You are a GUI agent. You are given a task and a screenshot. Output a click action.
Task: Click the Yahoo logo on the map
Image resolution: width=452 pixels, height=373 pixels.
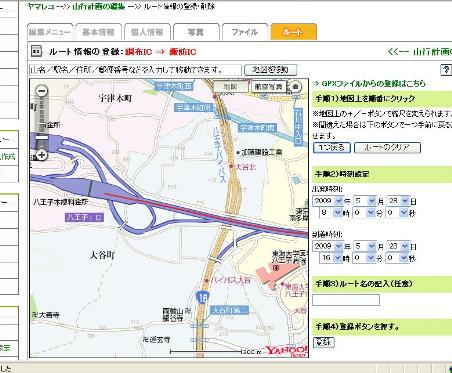[286, 351]
